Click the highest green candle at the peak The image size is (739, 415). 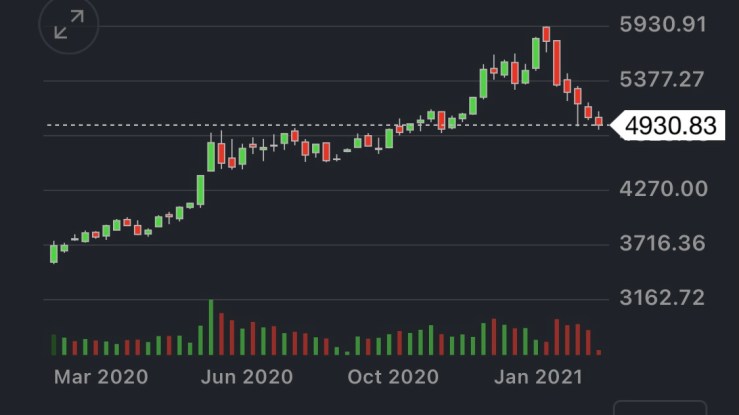tap(536, 53)
